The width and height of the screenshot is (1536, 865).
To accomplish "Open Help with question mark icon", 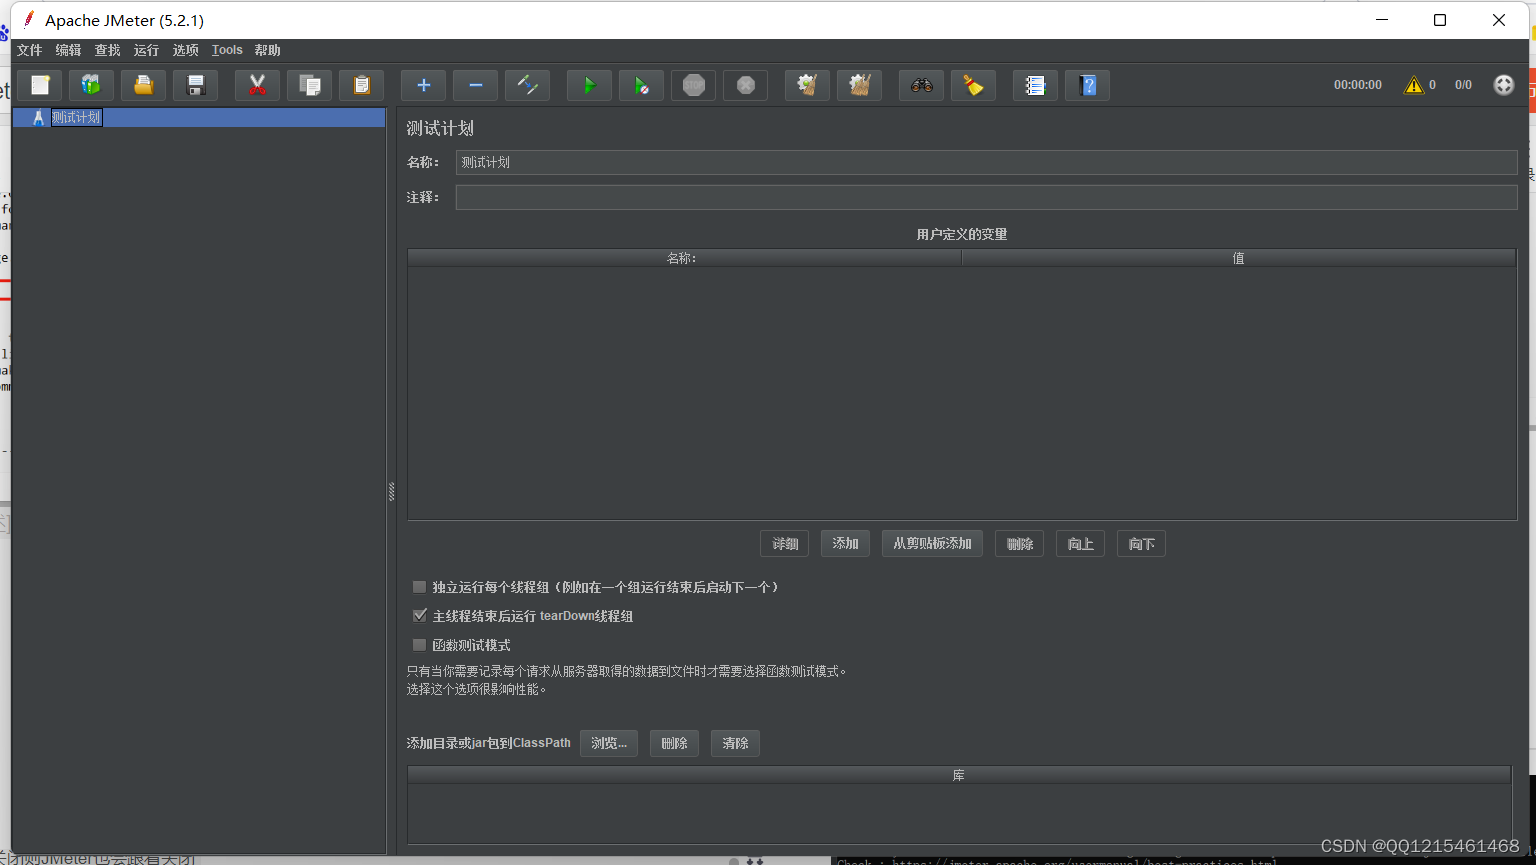I will click(x=1087, y=85).
